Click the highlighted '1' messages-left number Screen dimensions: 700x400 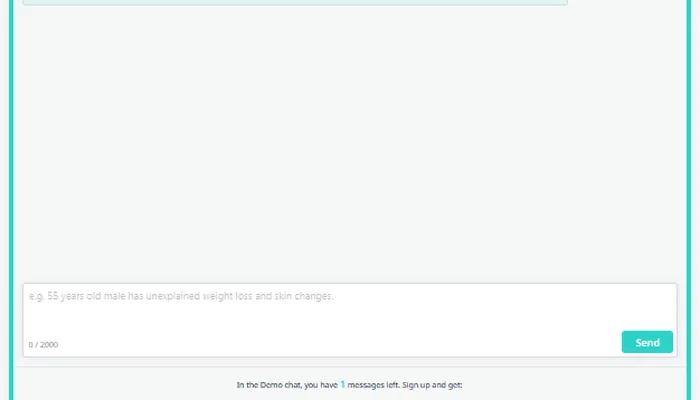[x=343, y=384]
